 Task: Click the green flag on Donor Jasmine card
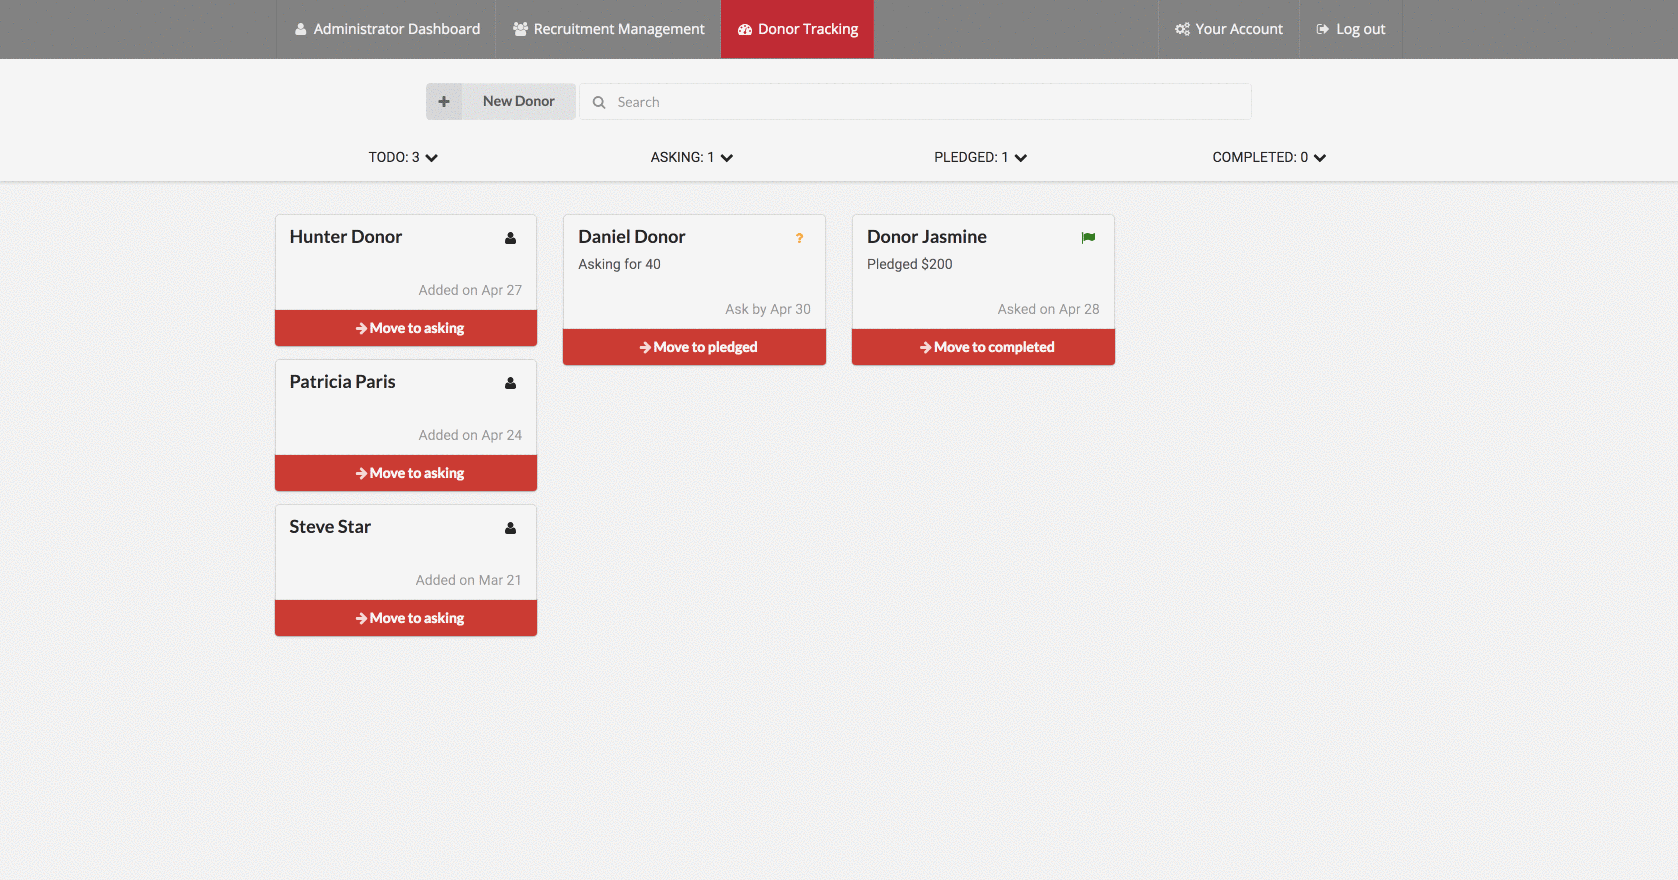point(1088,238)
